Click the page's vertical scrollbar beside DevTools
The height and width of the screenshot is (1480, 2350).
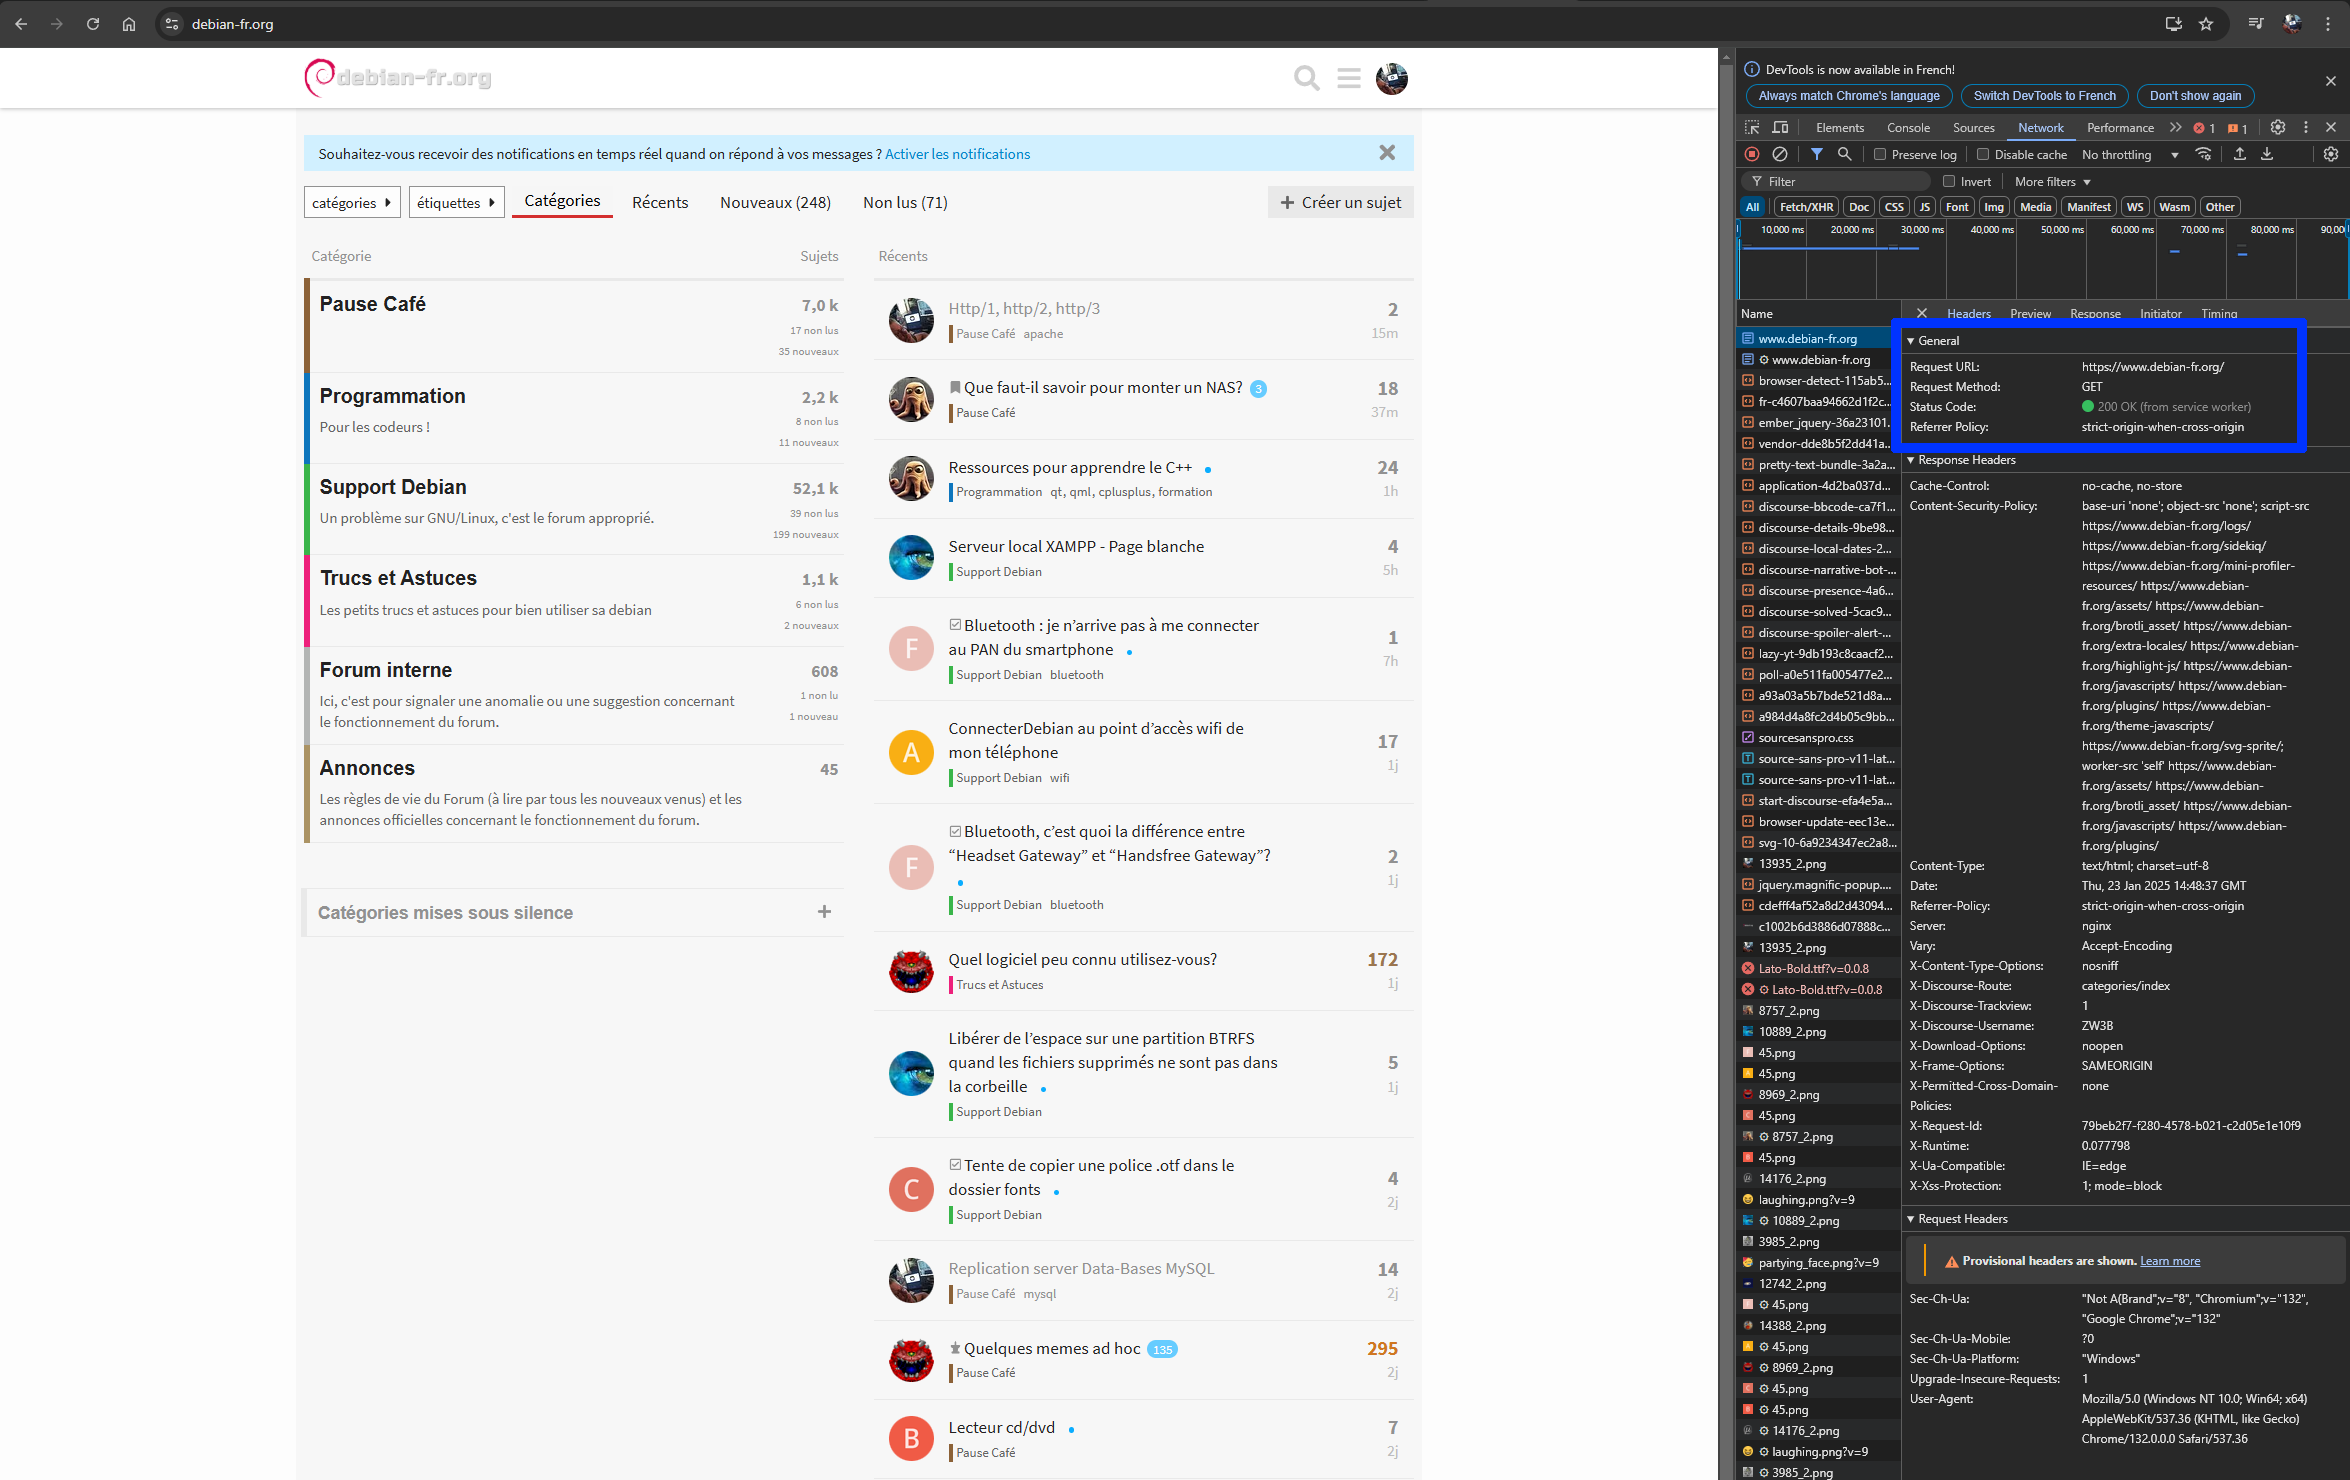click(1726, 770)
